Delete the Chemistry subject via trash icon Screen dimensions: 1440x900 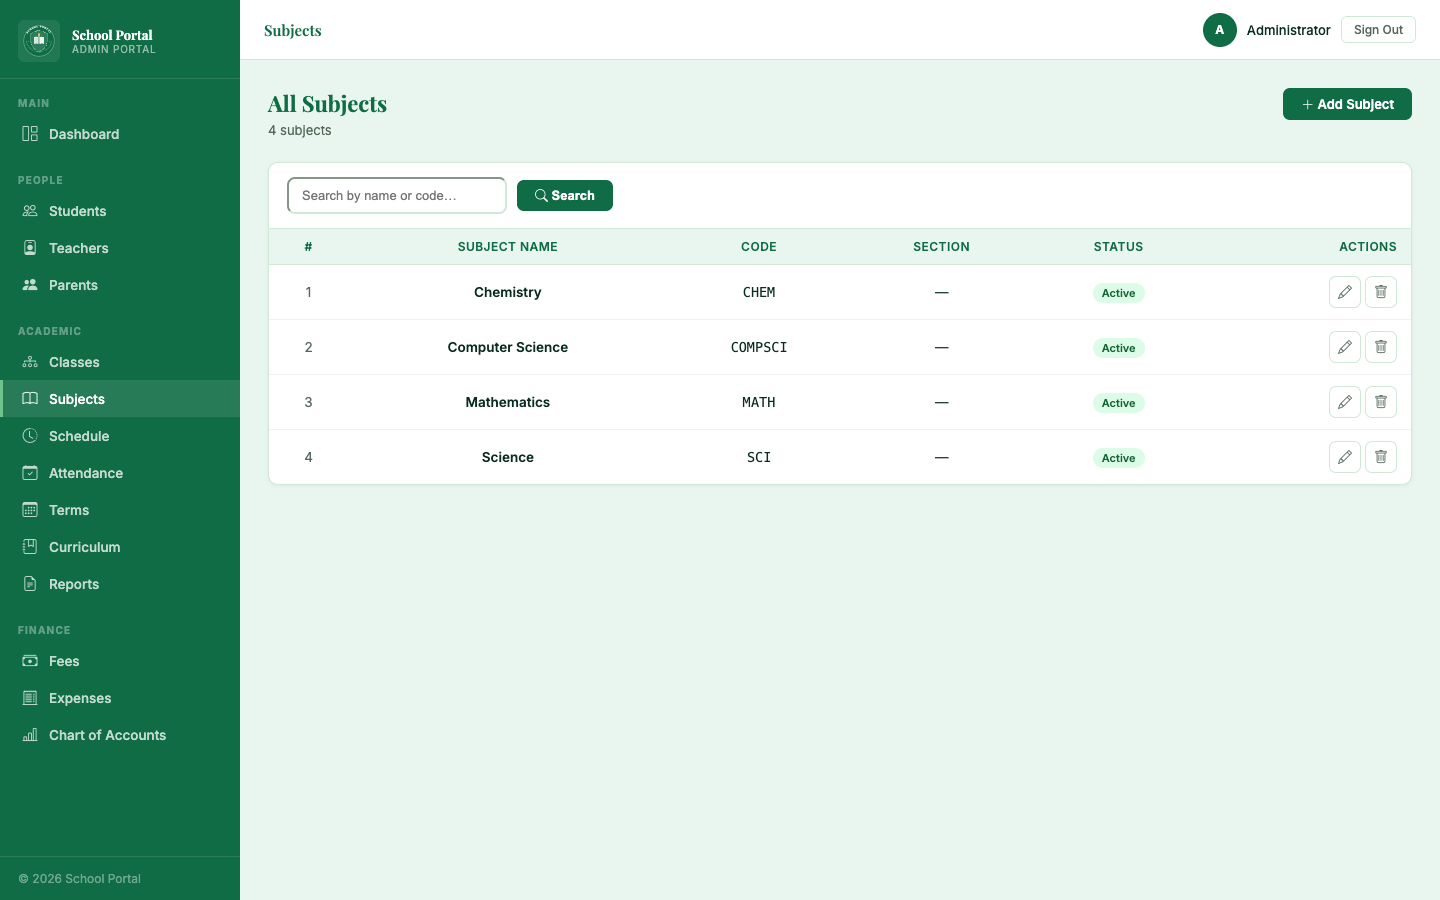(x=1380, y=292)
